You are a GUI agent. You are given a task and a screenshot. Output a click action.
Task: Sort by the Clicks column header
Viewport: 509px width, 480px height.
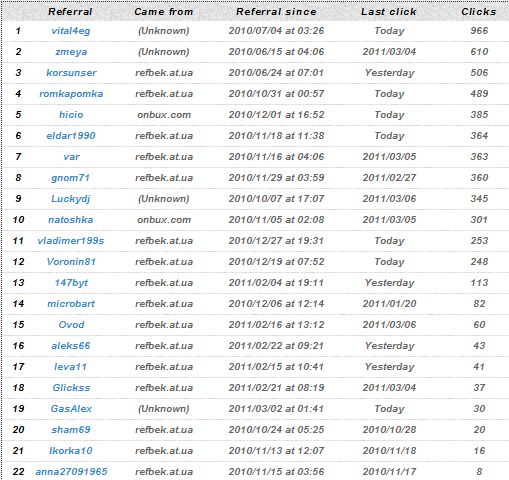(x=479, y=12)
